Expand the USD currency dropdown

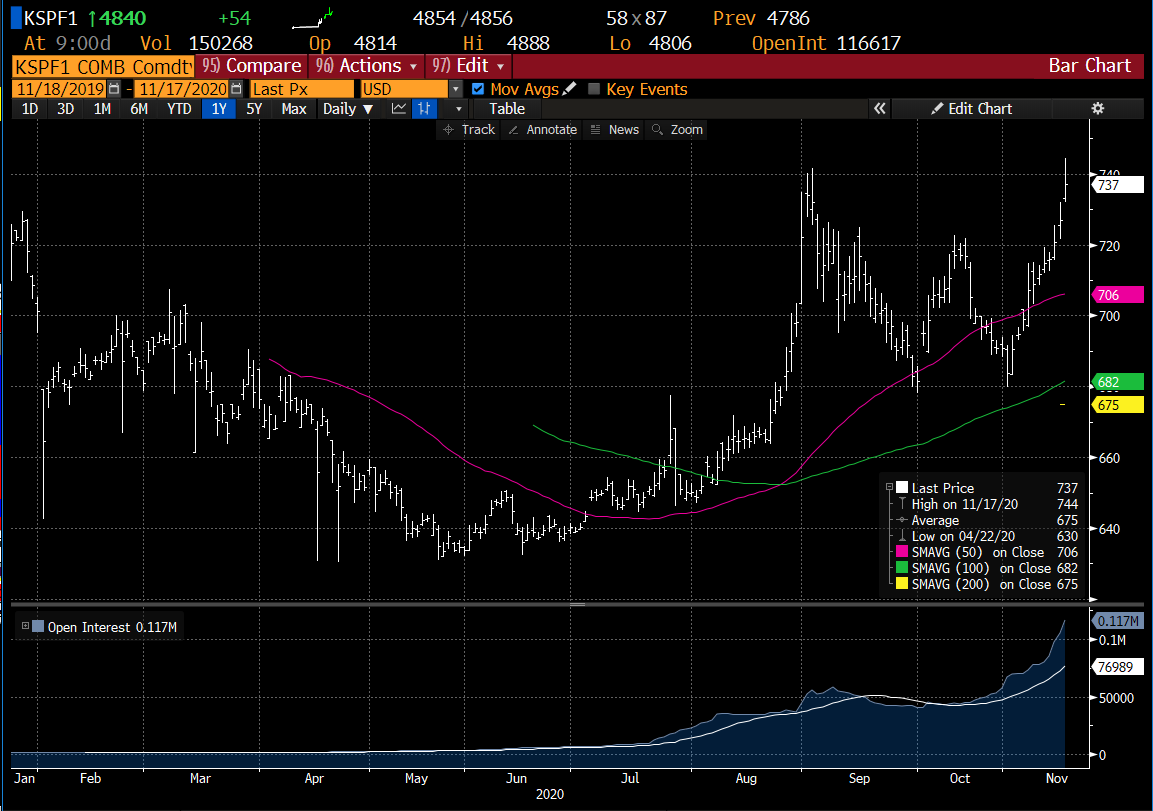point(456,89)
